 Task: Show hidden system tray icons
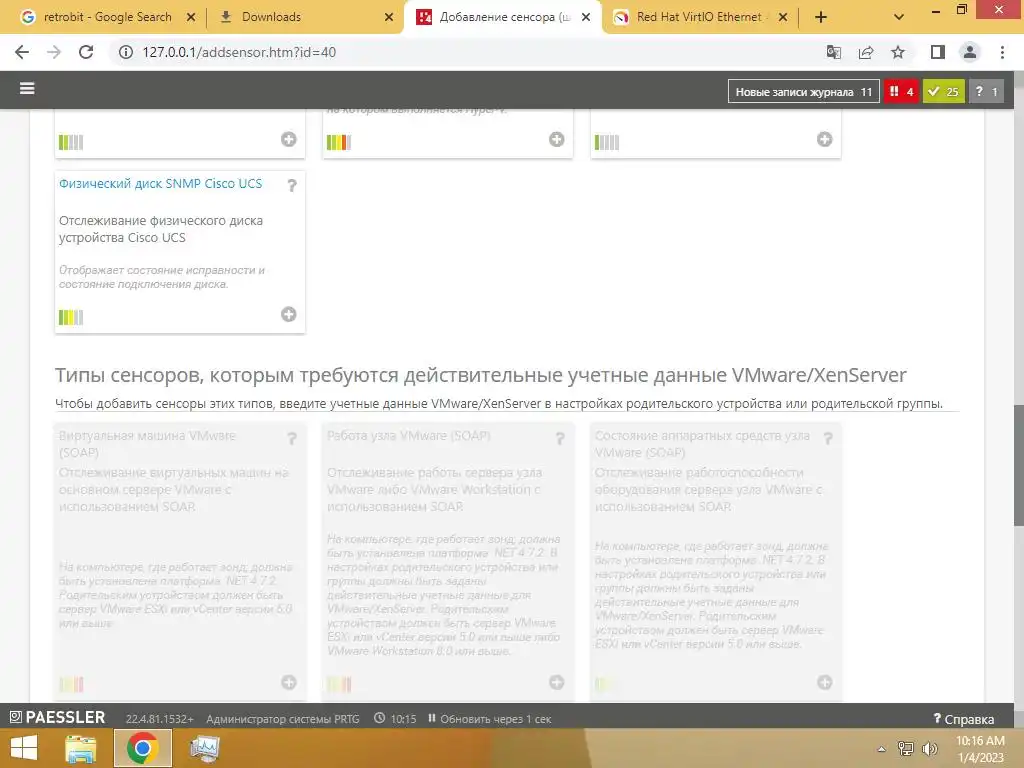(x=882, y=749)
